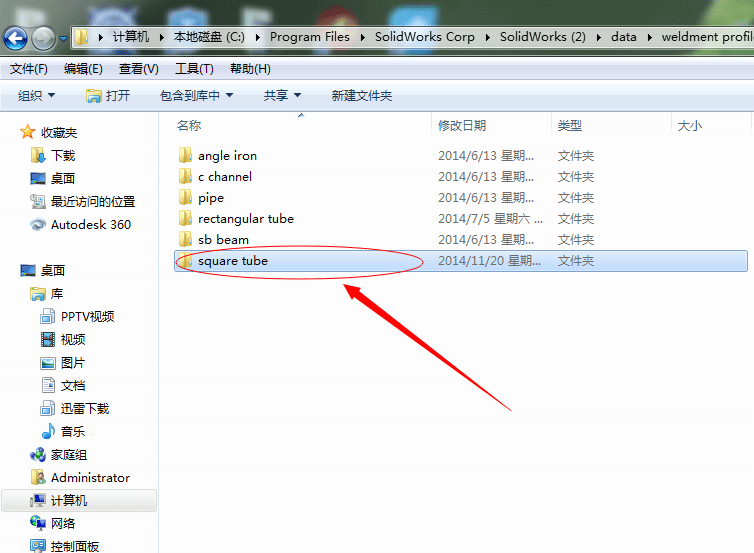Select 收藏夹 star icon in sidebar
The width and height of the screenshot is (754, 553).
coord(27,132)
